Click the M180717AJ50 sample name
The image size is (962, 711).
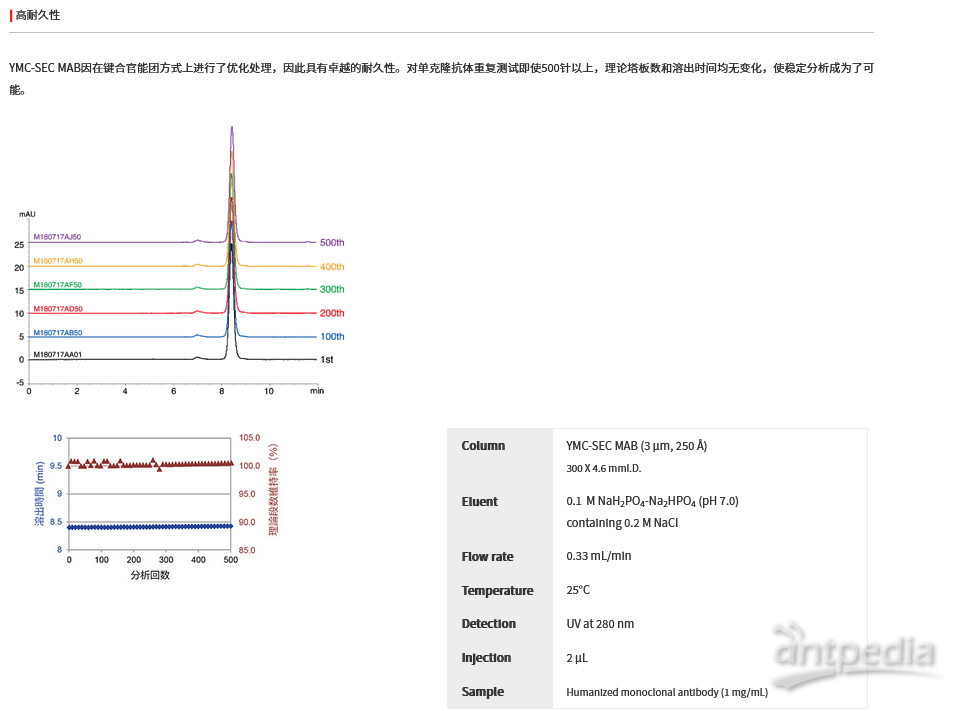[57, 237]
